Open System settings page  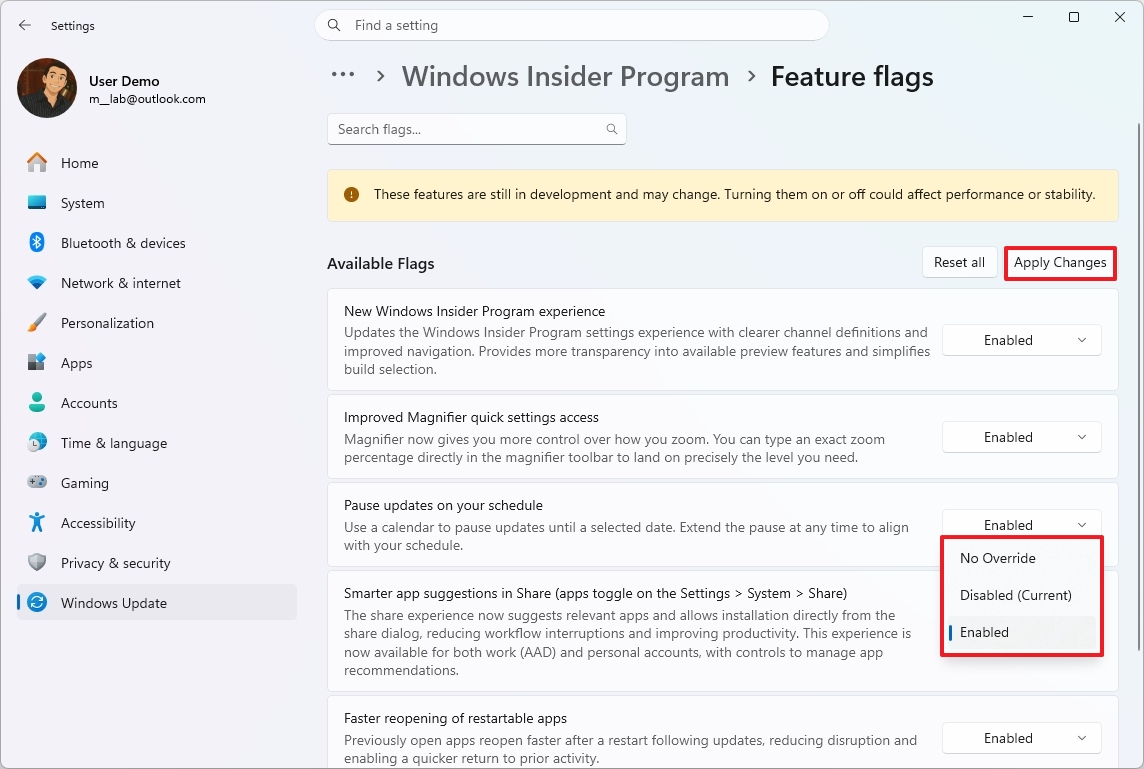[157, 203]
